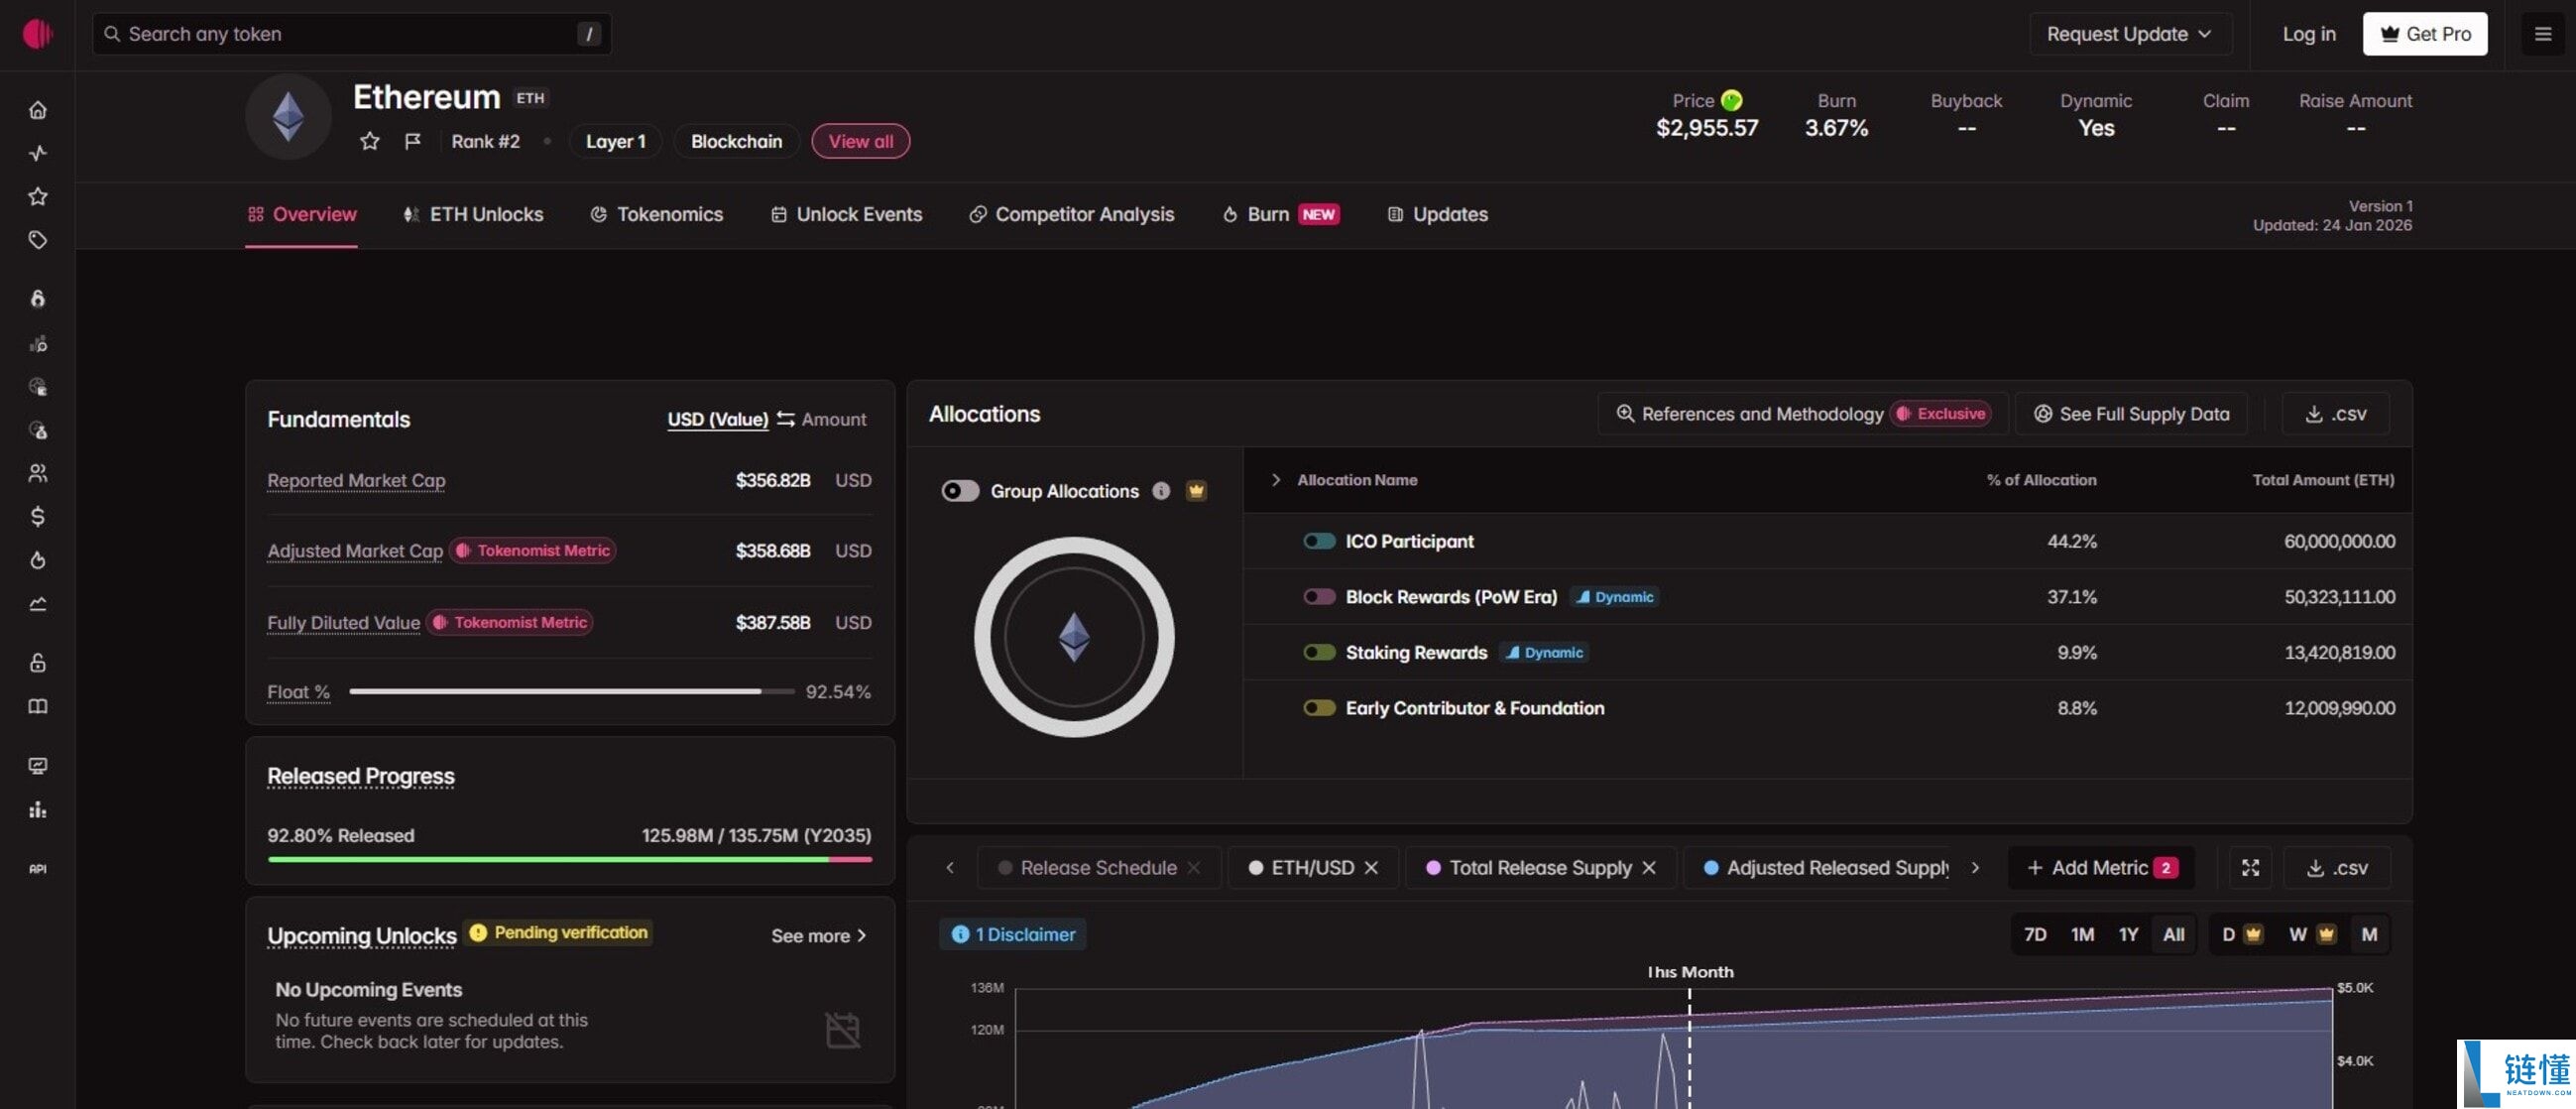Screen dimensions: 2576x1109
Task: Toggle the Staking Rewards allocation switch
Action: (x=1319, y=652)
